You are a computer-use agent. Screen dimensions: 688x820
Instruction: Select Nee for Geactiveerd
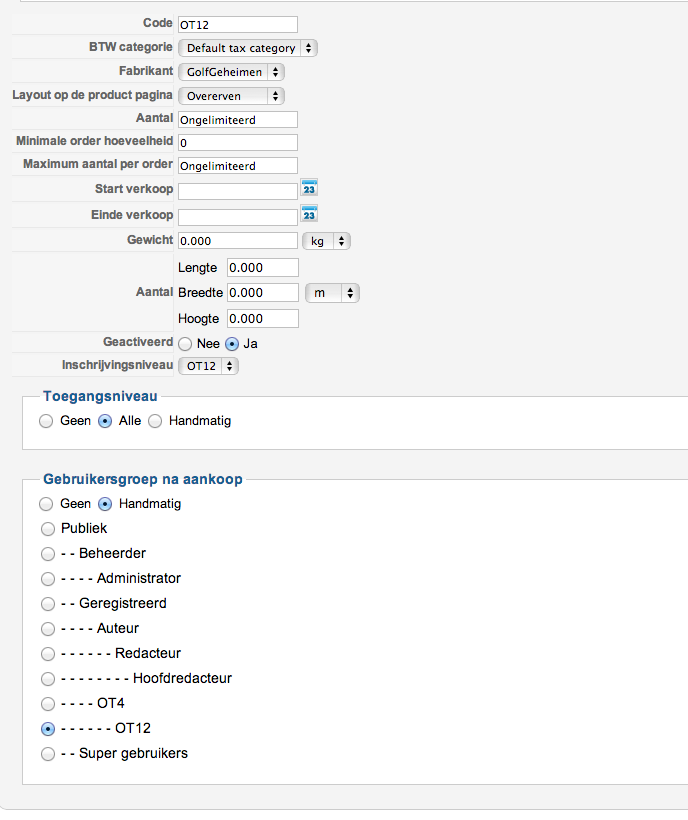[186, 343]
